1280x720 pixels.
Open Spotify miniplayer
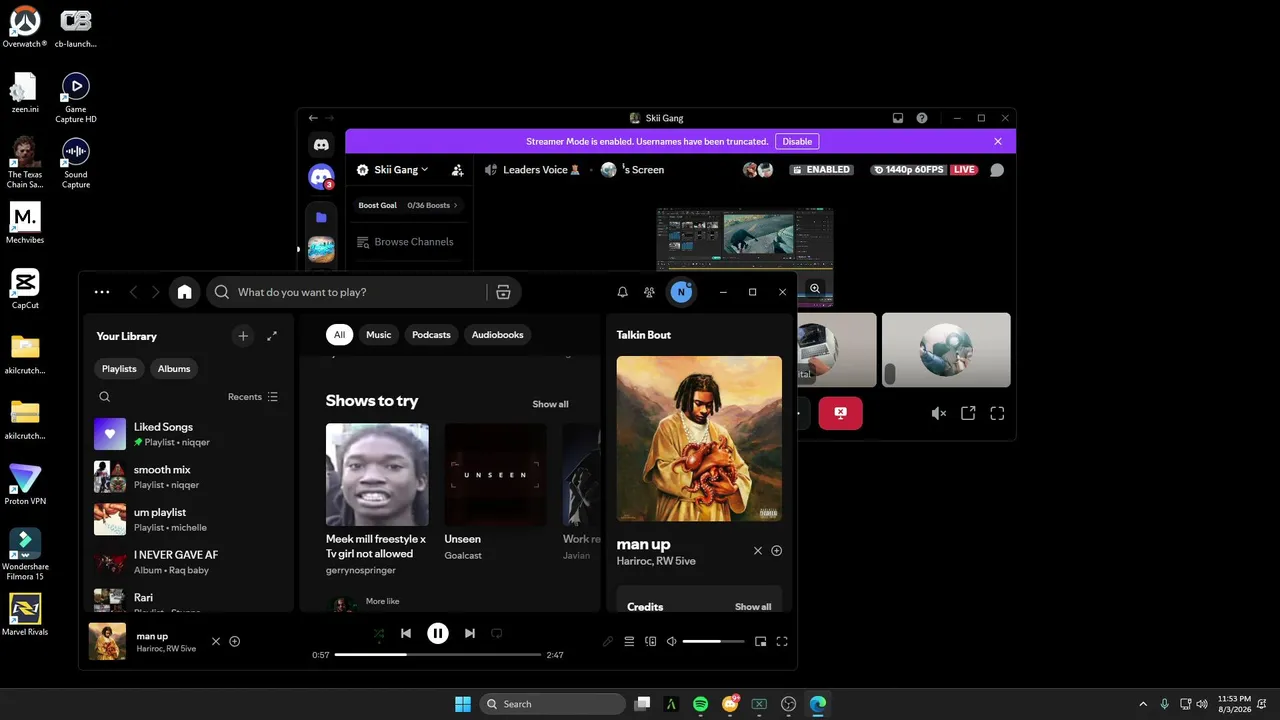click(761, 641)
